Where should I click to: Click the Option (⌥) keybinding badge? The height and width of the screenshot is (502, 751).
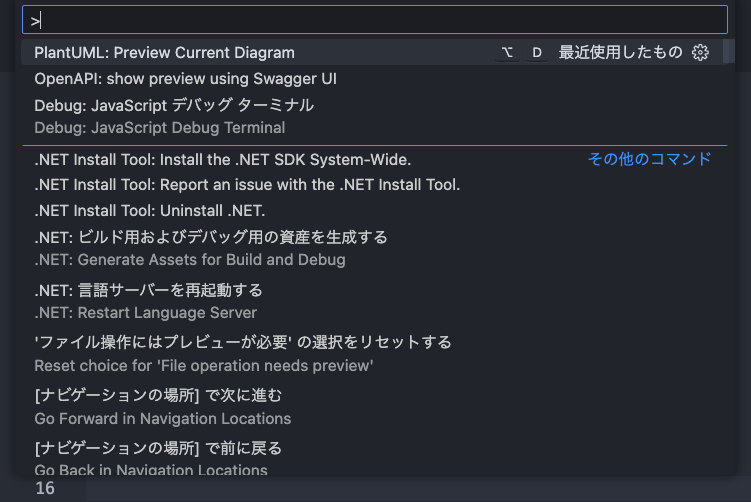[x=507, y=52]
